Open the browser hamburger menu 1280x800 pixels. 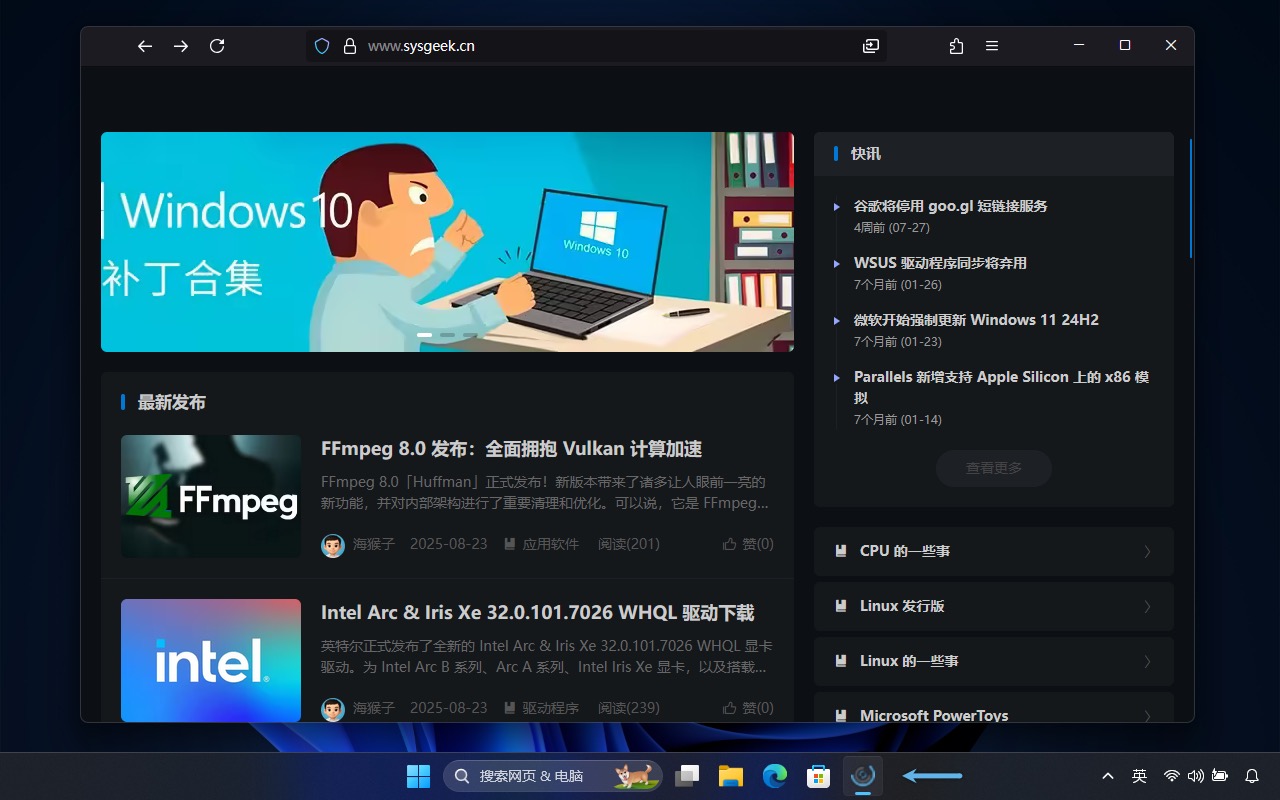click(x=992, y=46)
